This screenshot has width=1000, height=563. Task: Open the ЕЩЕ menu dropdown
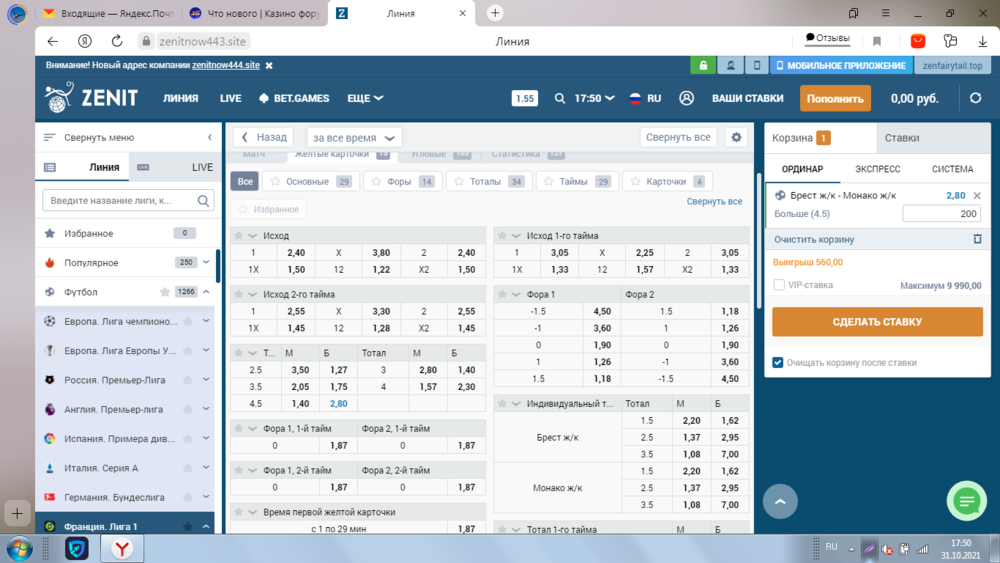coord(365,98)
